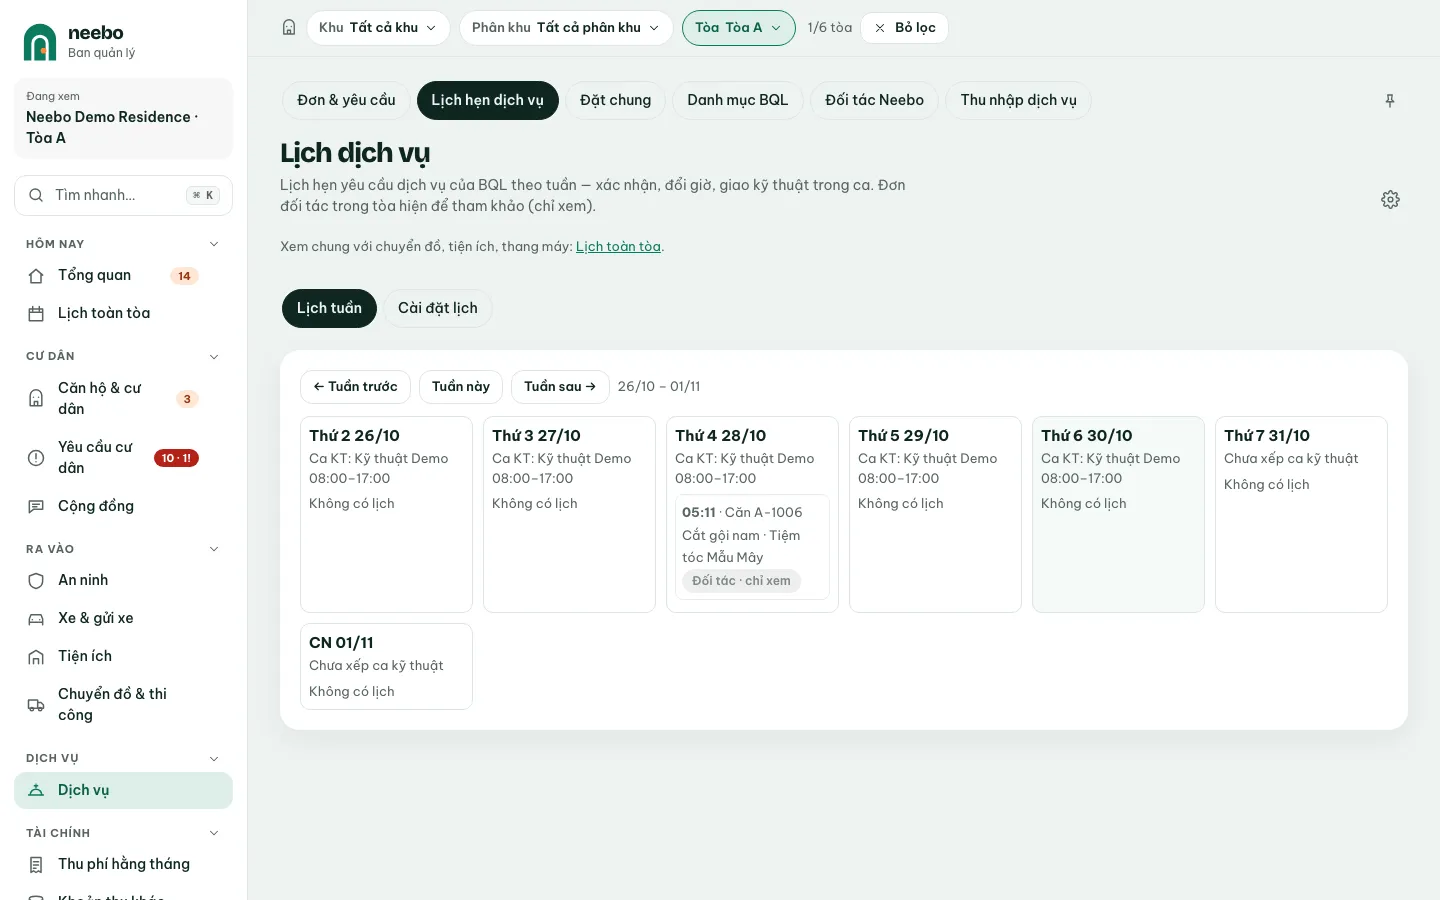Collapse the DỊCH VỤ section

coord(213,759)
